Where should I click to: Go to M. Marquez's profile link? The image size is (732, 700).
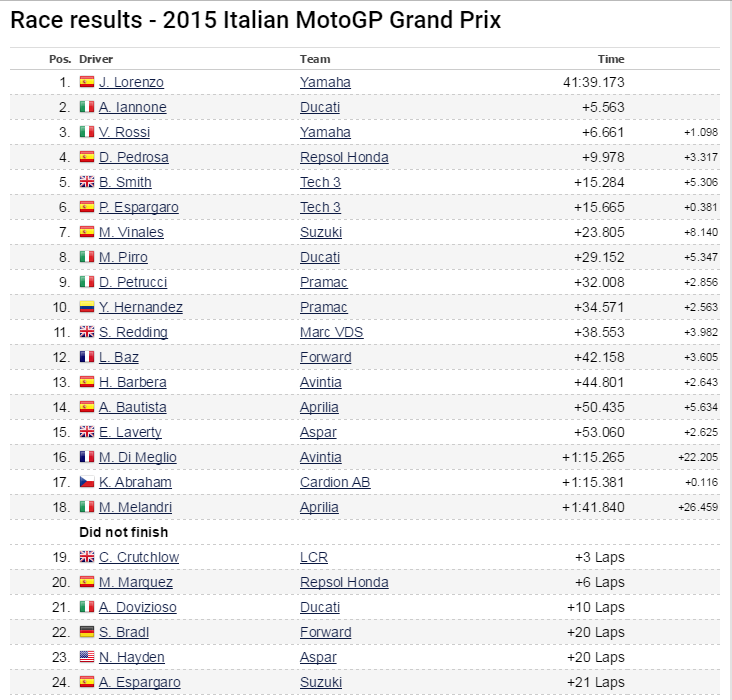click(x=136, y=582)
